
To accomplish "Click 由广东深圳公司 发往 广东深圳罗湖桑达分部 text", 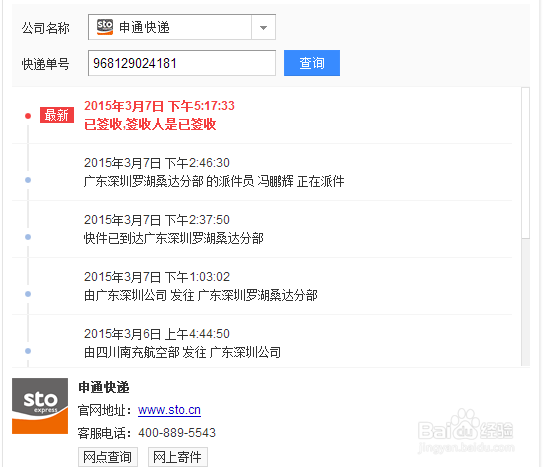I will 201,295.
